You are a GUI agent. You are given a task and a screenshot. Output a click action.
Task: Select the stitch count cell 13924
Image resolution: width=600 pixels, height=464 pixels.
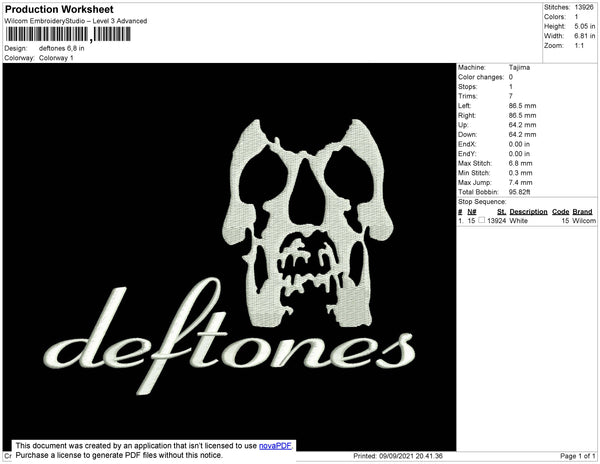click(x=496, y=221)
